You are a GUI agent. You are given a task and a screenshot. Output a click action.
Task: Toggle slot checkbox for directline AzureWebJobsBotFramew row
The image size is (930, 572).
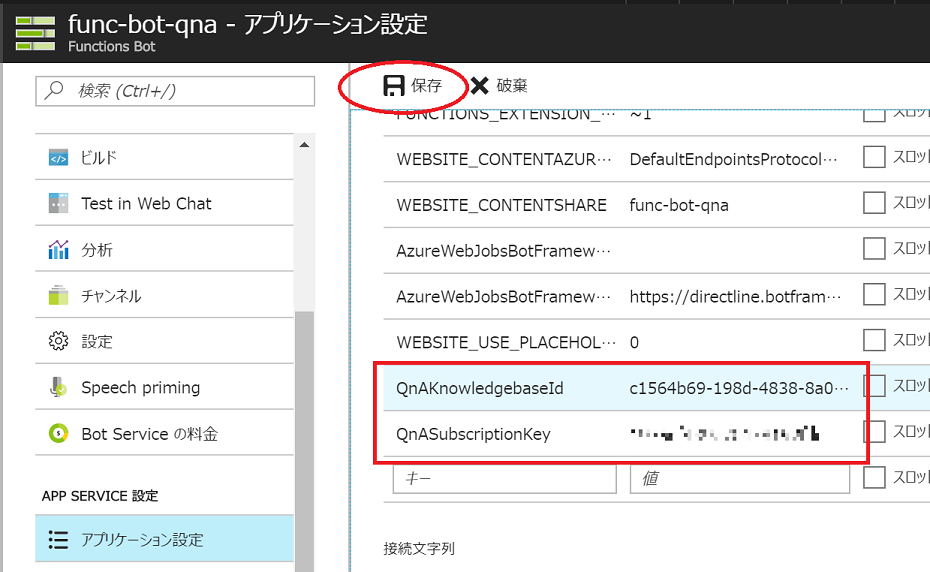click(x=874, y=294)
